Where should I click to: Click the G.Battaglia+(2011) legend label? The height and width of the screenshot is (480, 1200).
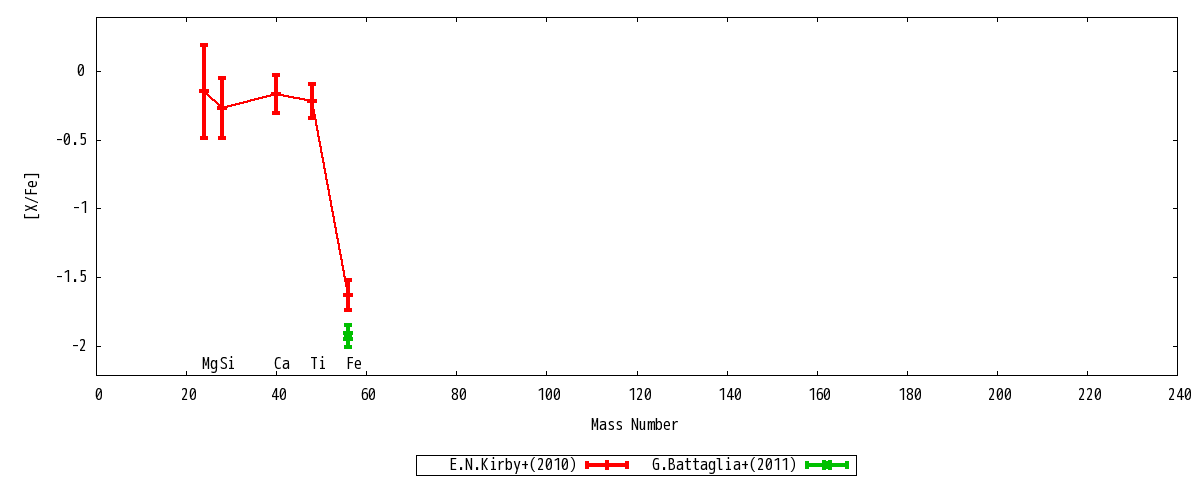[724, 465]
